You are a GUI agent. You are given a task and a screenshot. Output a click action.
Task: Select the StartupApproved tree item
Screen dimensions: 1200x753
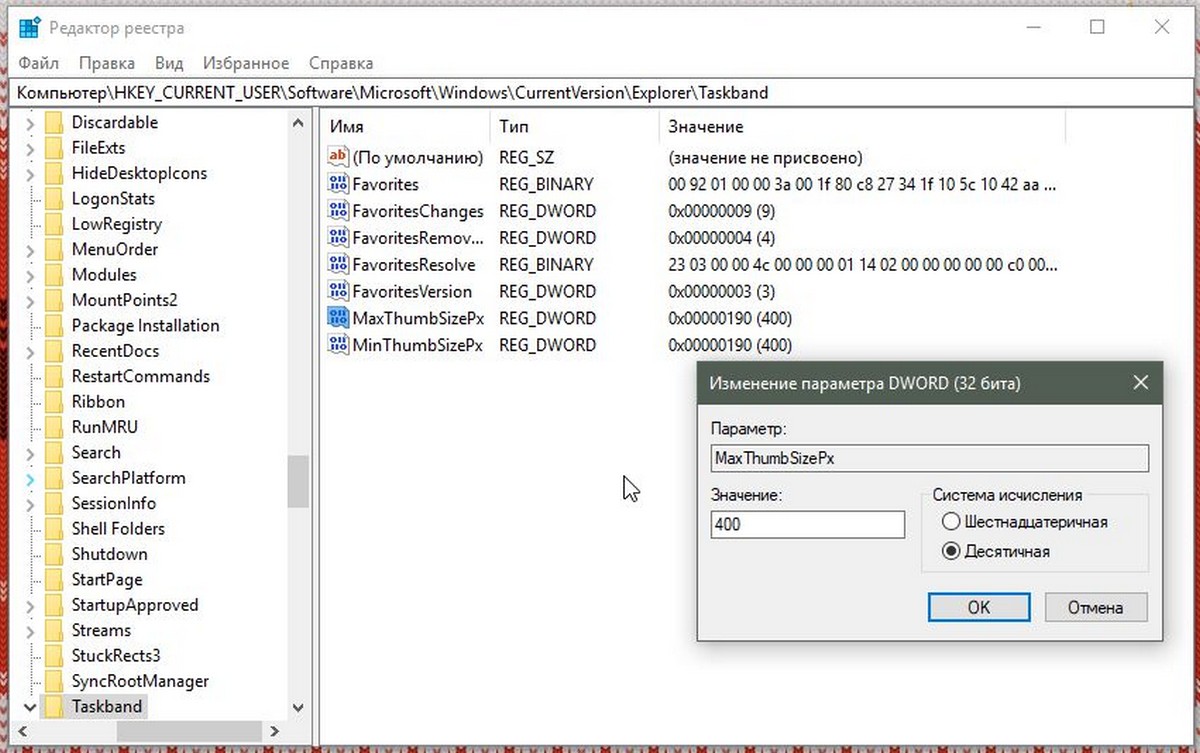pyautogui.click(x=135, y=605)
